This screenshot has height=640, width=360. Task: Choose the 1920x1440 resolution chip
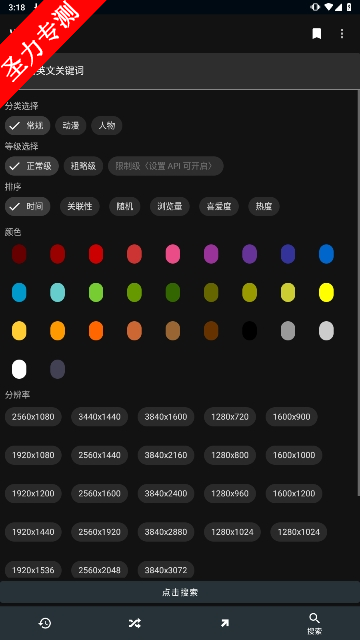[33, 532]
